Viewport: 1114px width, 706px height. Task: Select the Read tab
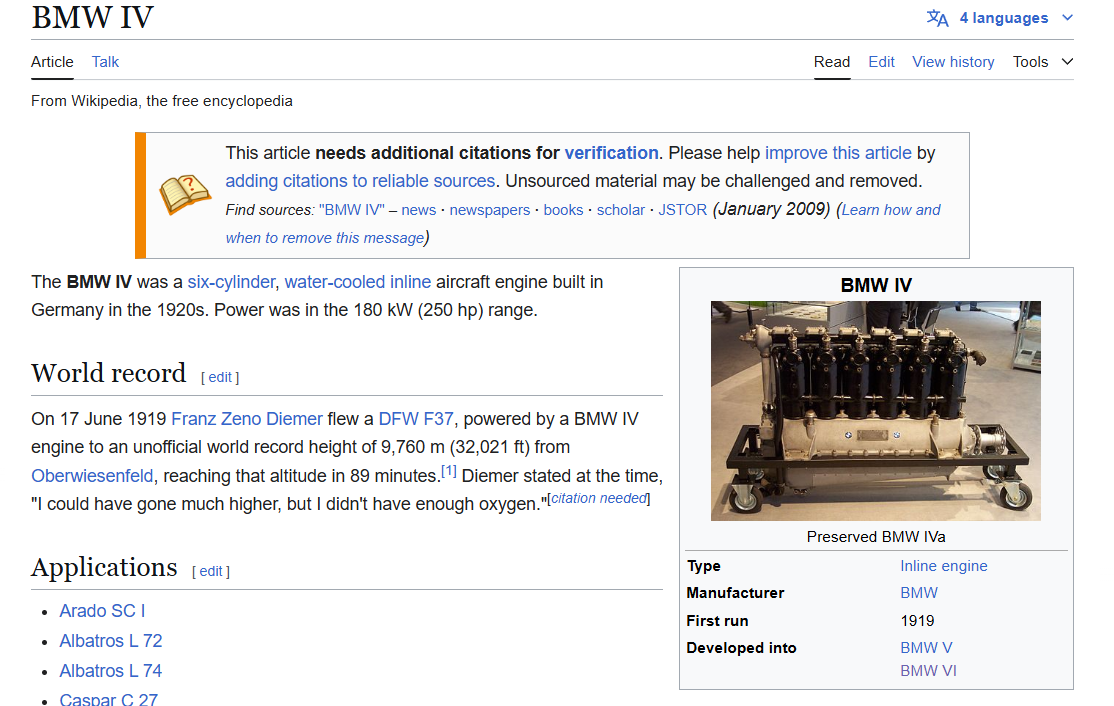(832, 62)
